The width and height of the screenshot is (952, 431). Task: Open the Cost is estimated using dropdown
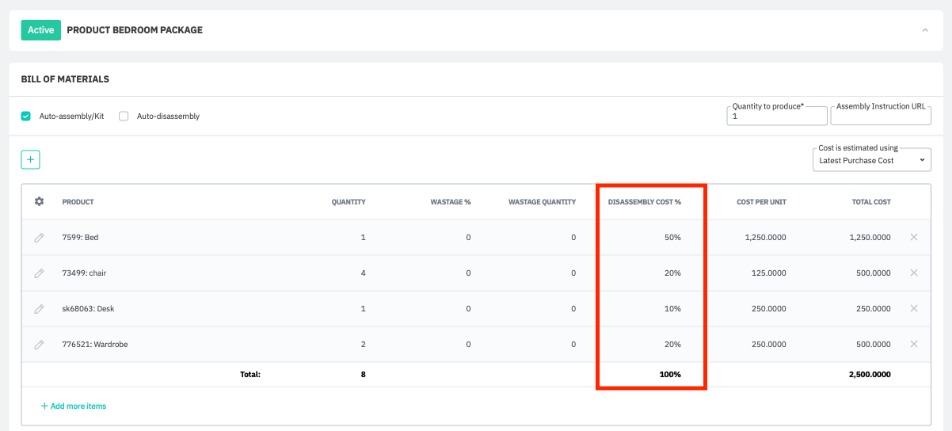click(871, 160)
